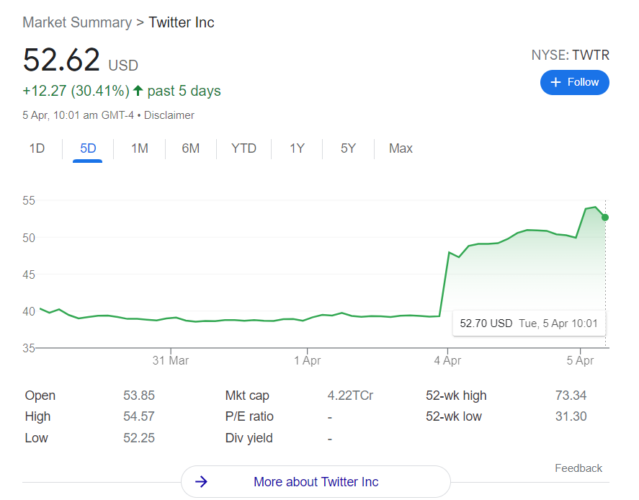Click the green up arrow near past 5 days
Image resolution: width=639 pixels, height=500 pixels.
(x=138, y=90)
